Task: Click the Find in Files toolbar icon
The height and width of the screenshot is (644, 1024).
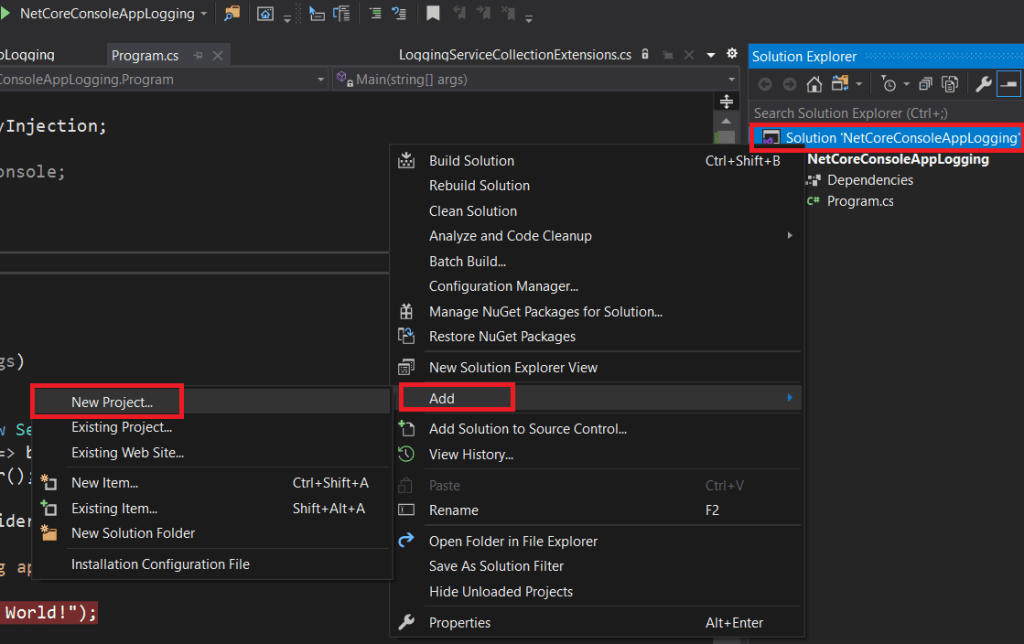Action: (x=231, y=14)
